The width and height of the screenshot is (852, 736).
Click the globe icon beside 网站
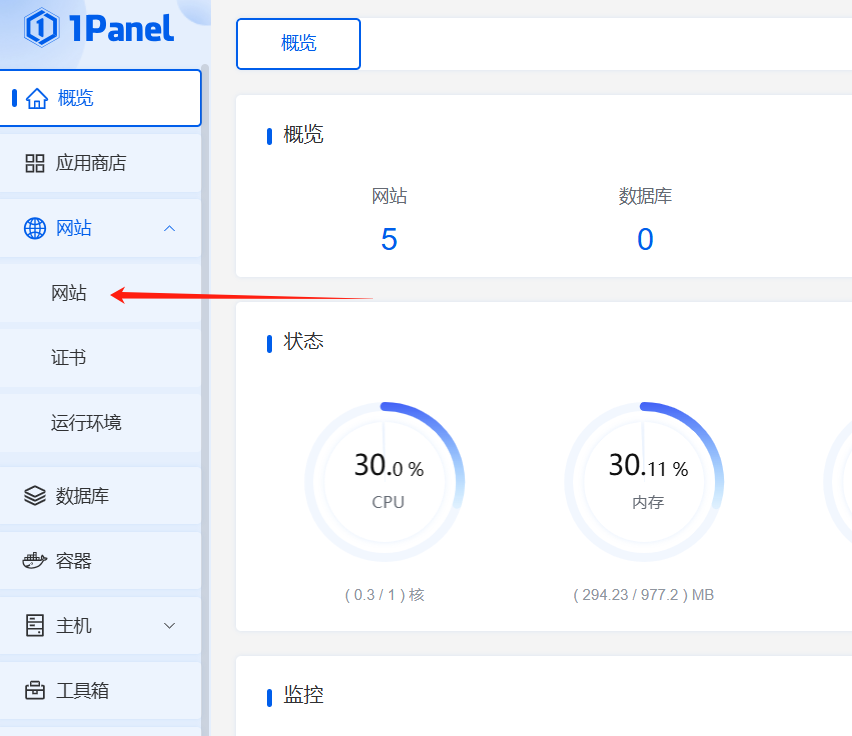(35, 228)
